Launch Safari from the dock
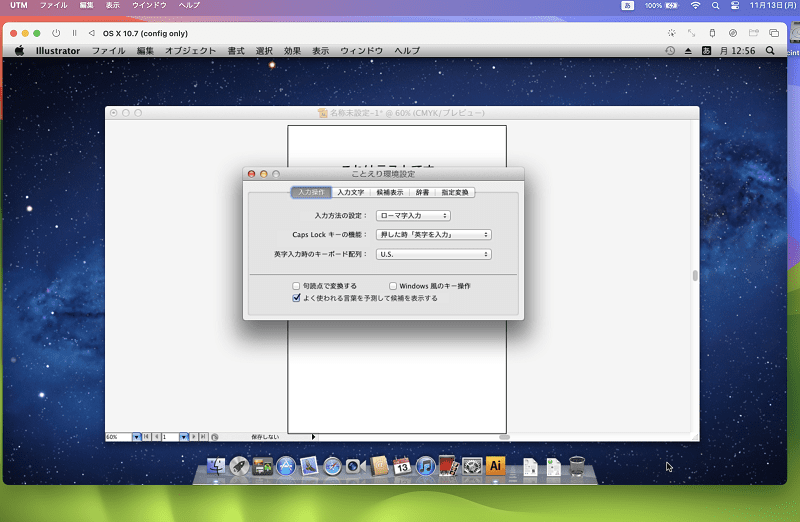This screenshot has width=800, height=522. [332, 466]
